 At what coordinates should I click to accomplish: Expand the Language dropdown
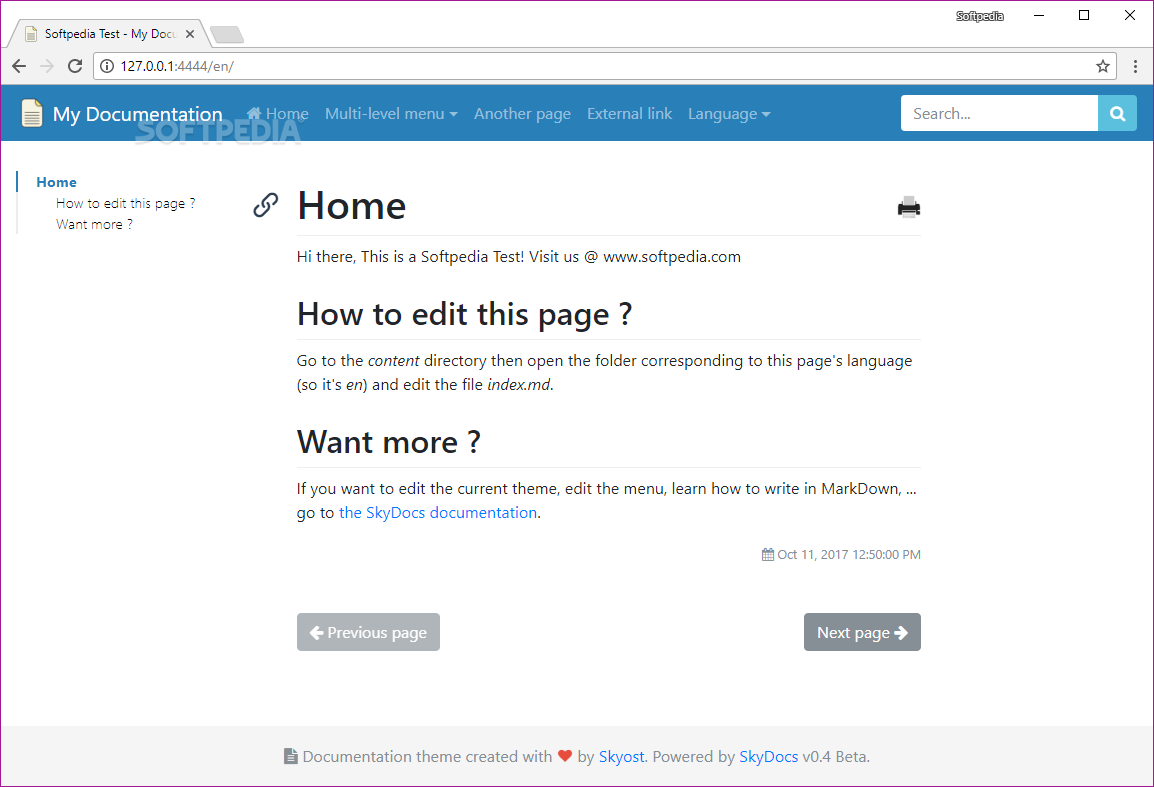click(x=729, y=113)
